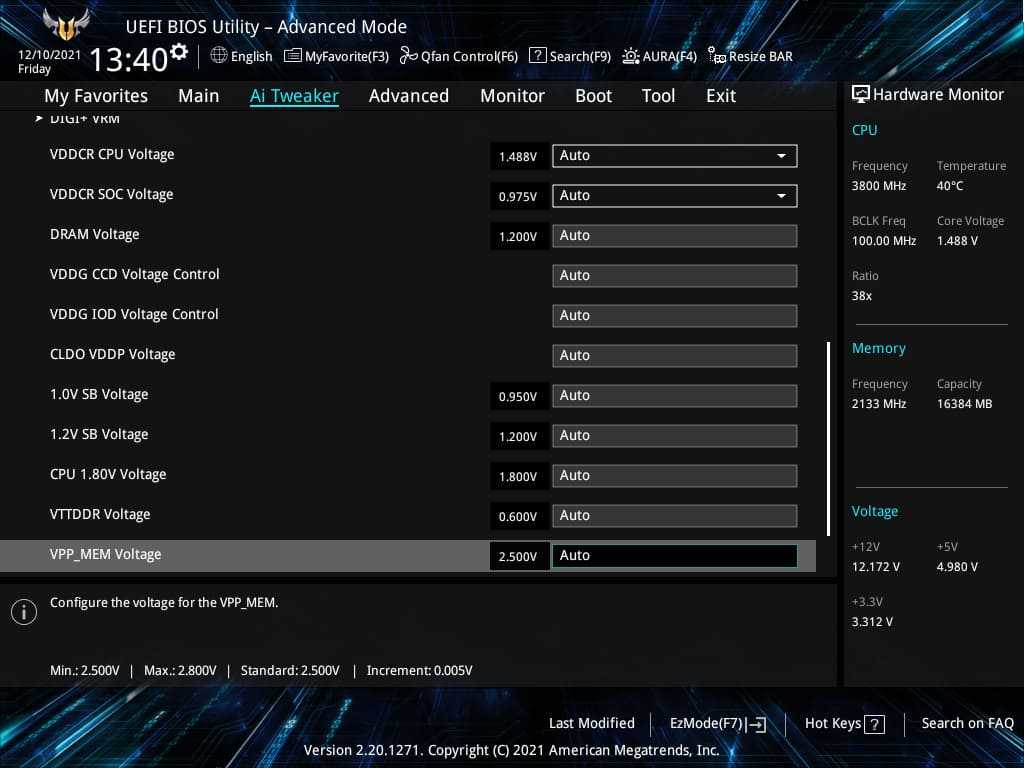The height and width of the screenshot is (768, 1024).
Task: Open MyFavorite(F3) from the top bar
Action: (293, 56)
